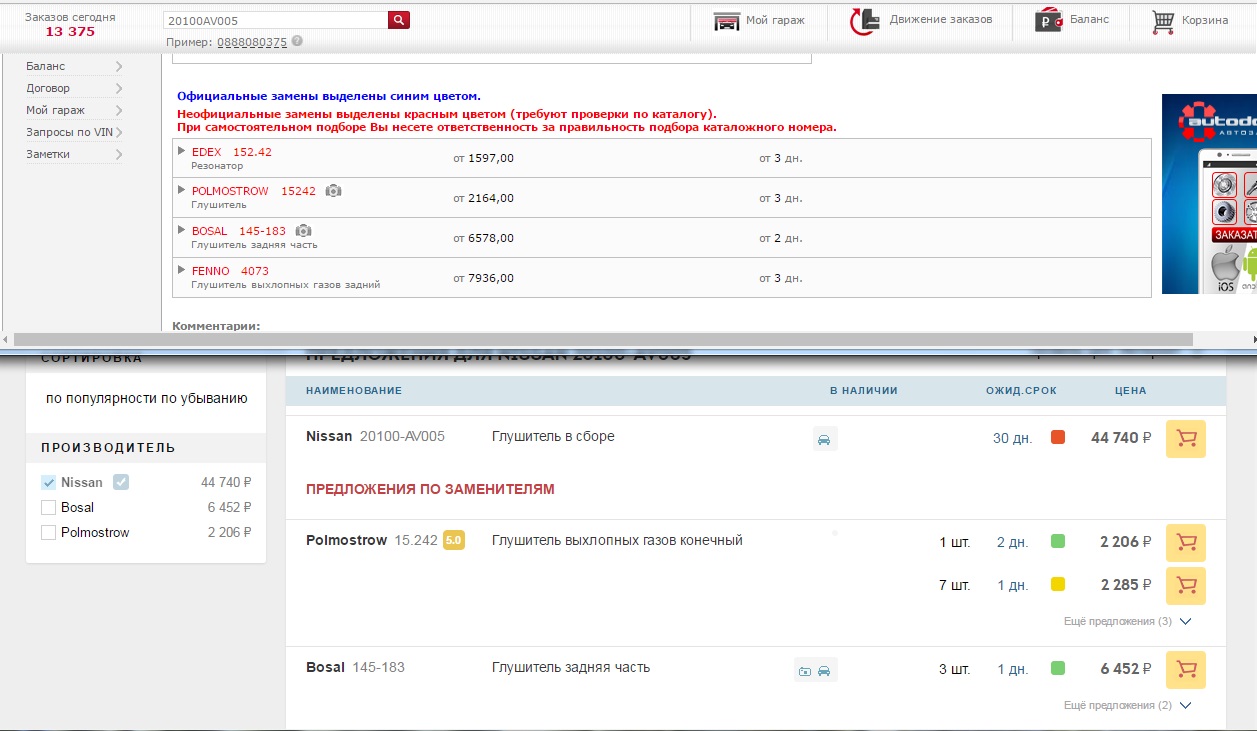Click the 2 дн. term for Polmostrow

1012,542
